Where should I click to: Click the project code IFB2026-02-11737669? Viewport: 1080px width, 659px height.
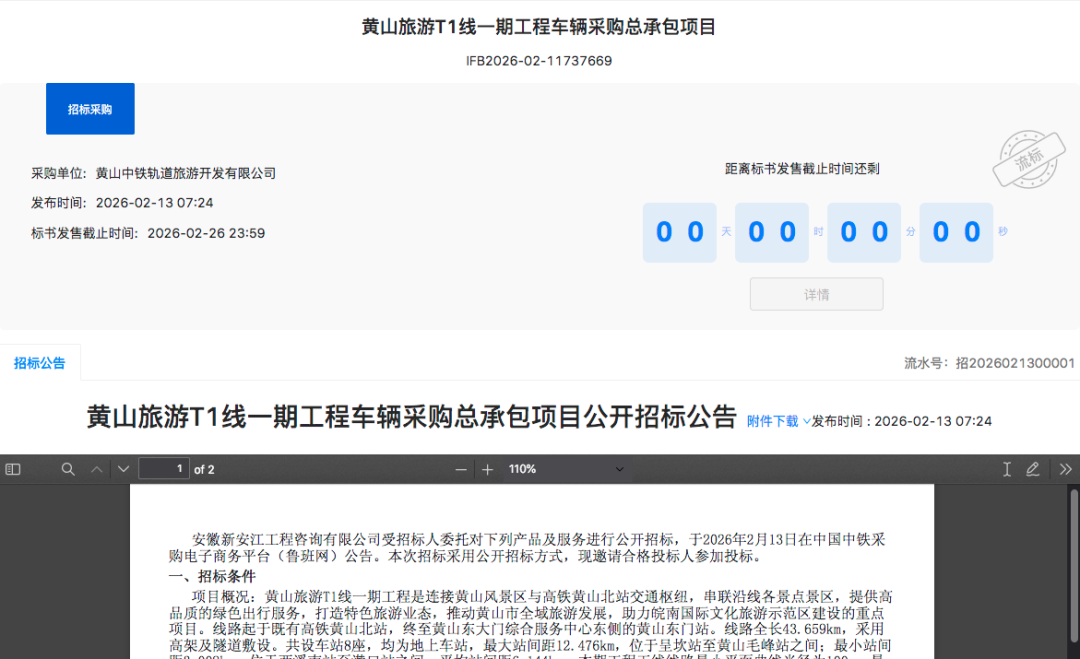(539, 61)
